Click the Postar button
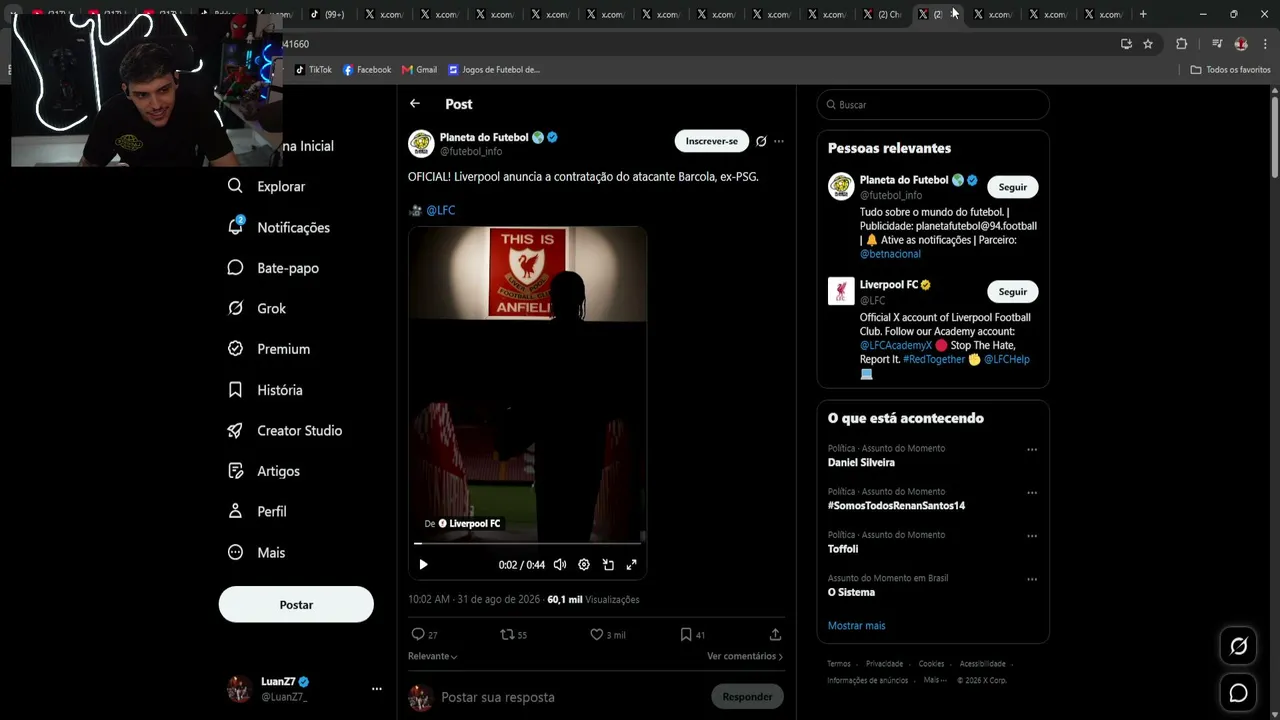 [296, 605]
